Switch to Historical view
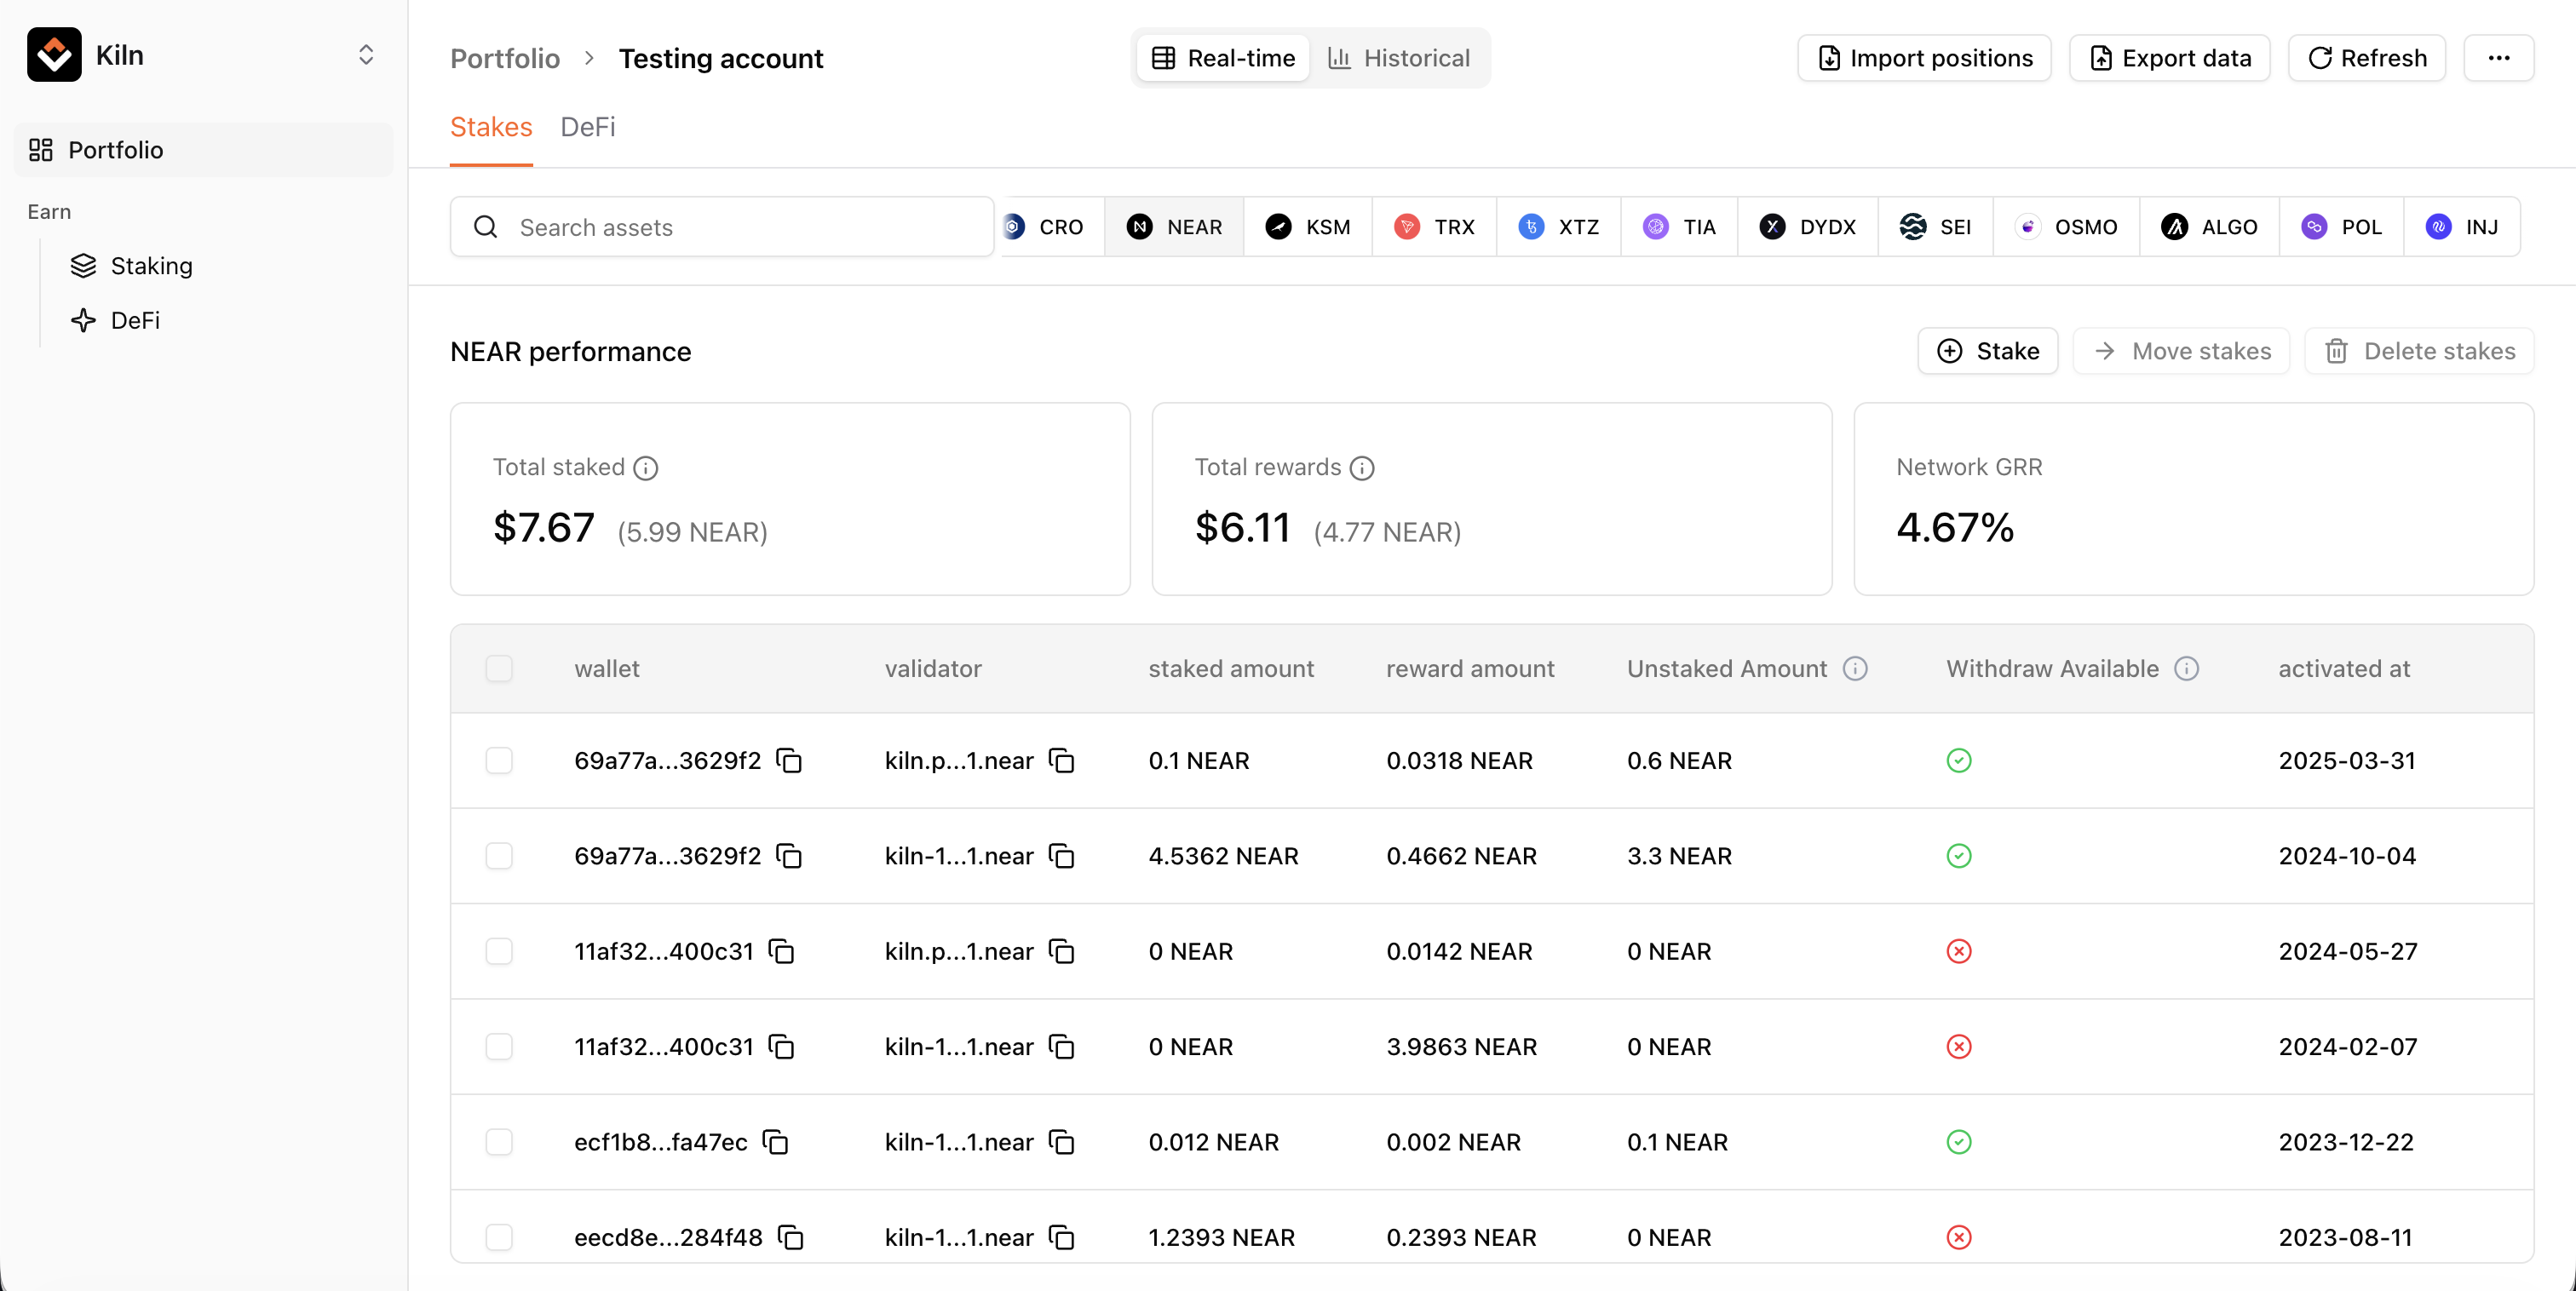The image size is (2576, 1291). pos(1399,58)
